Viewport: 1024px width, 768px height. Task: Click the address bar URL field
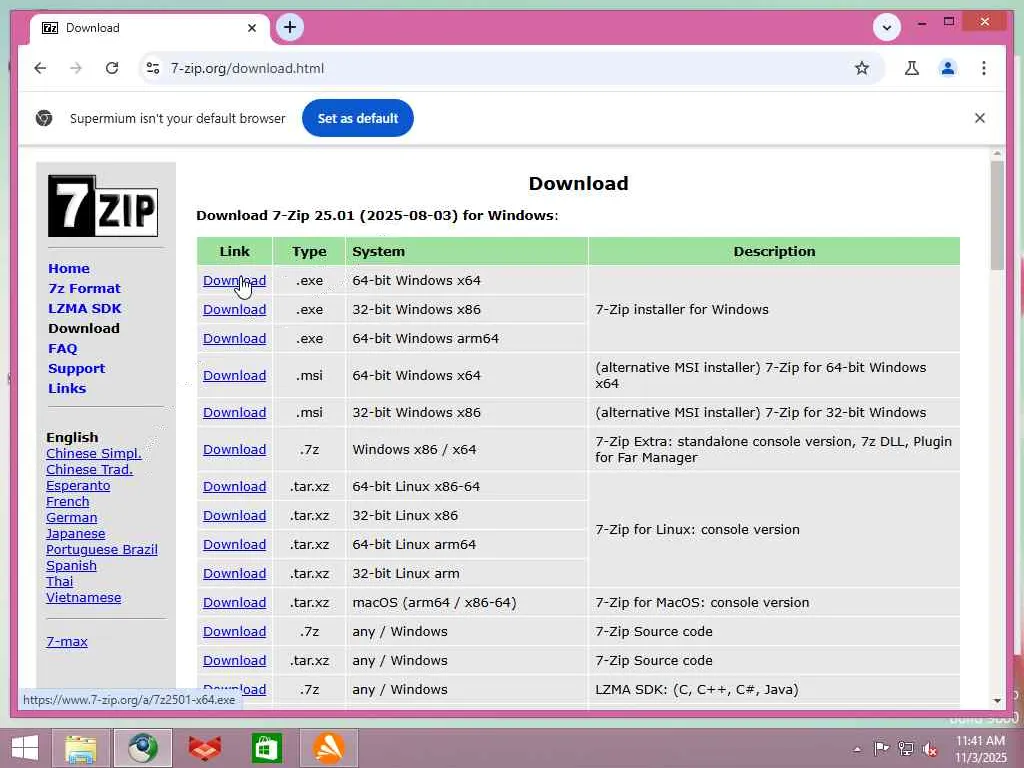click(509, 68)
